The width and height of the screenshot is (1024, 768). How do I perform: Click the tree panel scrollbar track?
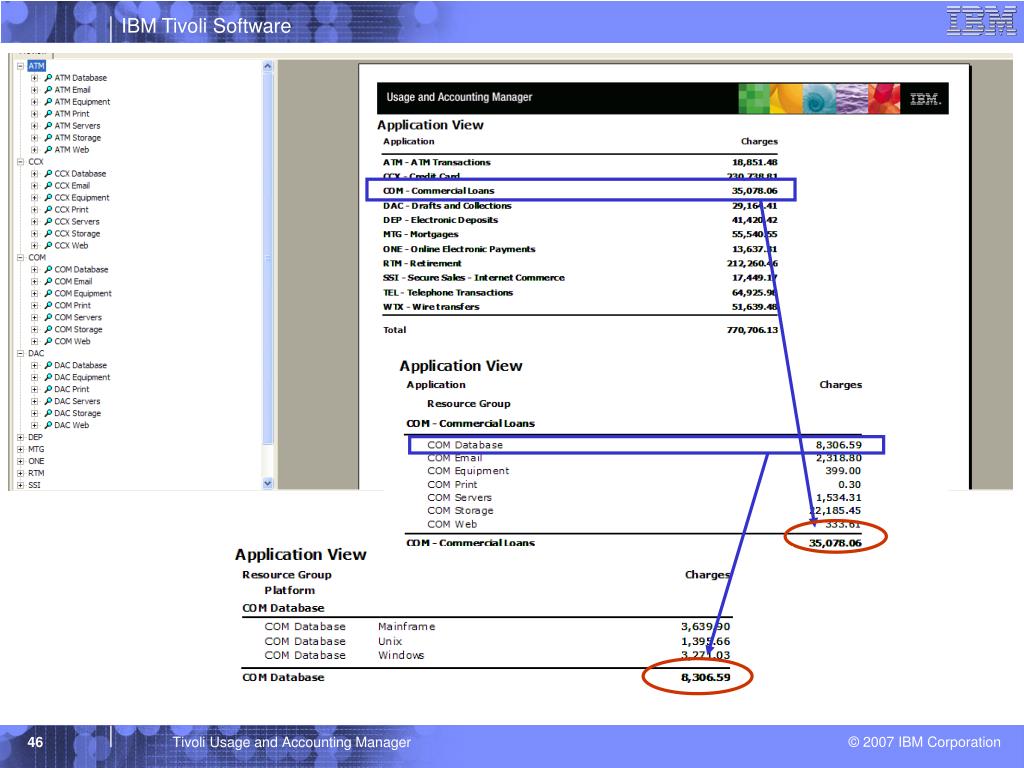pyautogui.click(x=267, y=274)
